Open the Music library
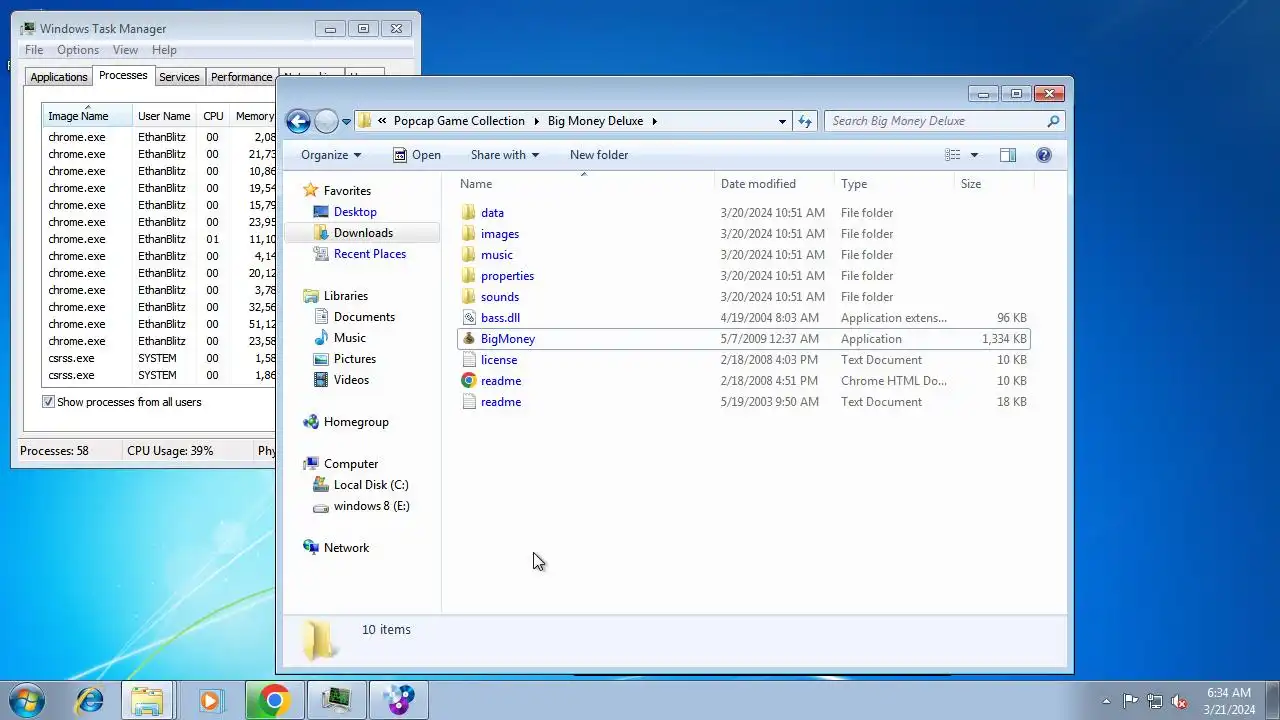This screenshot has width=1280, height=720. [350, 338]
